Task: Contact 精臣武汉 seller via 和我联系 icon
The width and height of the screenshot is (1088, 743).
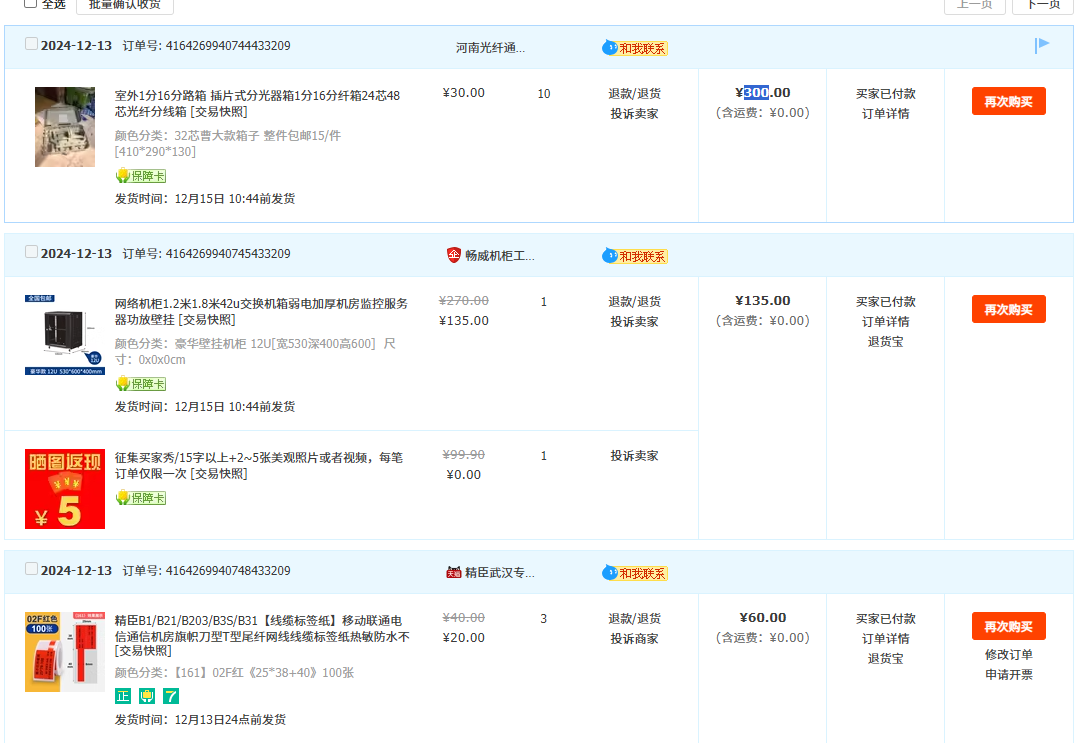Action: click(635, 573)
